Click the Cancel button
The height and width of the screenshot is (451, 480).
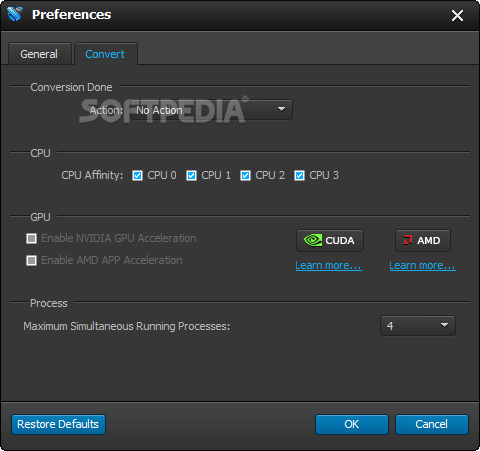click(x=432, y=424)
